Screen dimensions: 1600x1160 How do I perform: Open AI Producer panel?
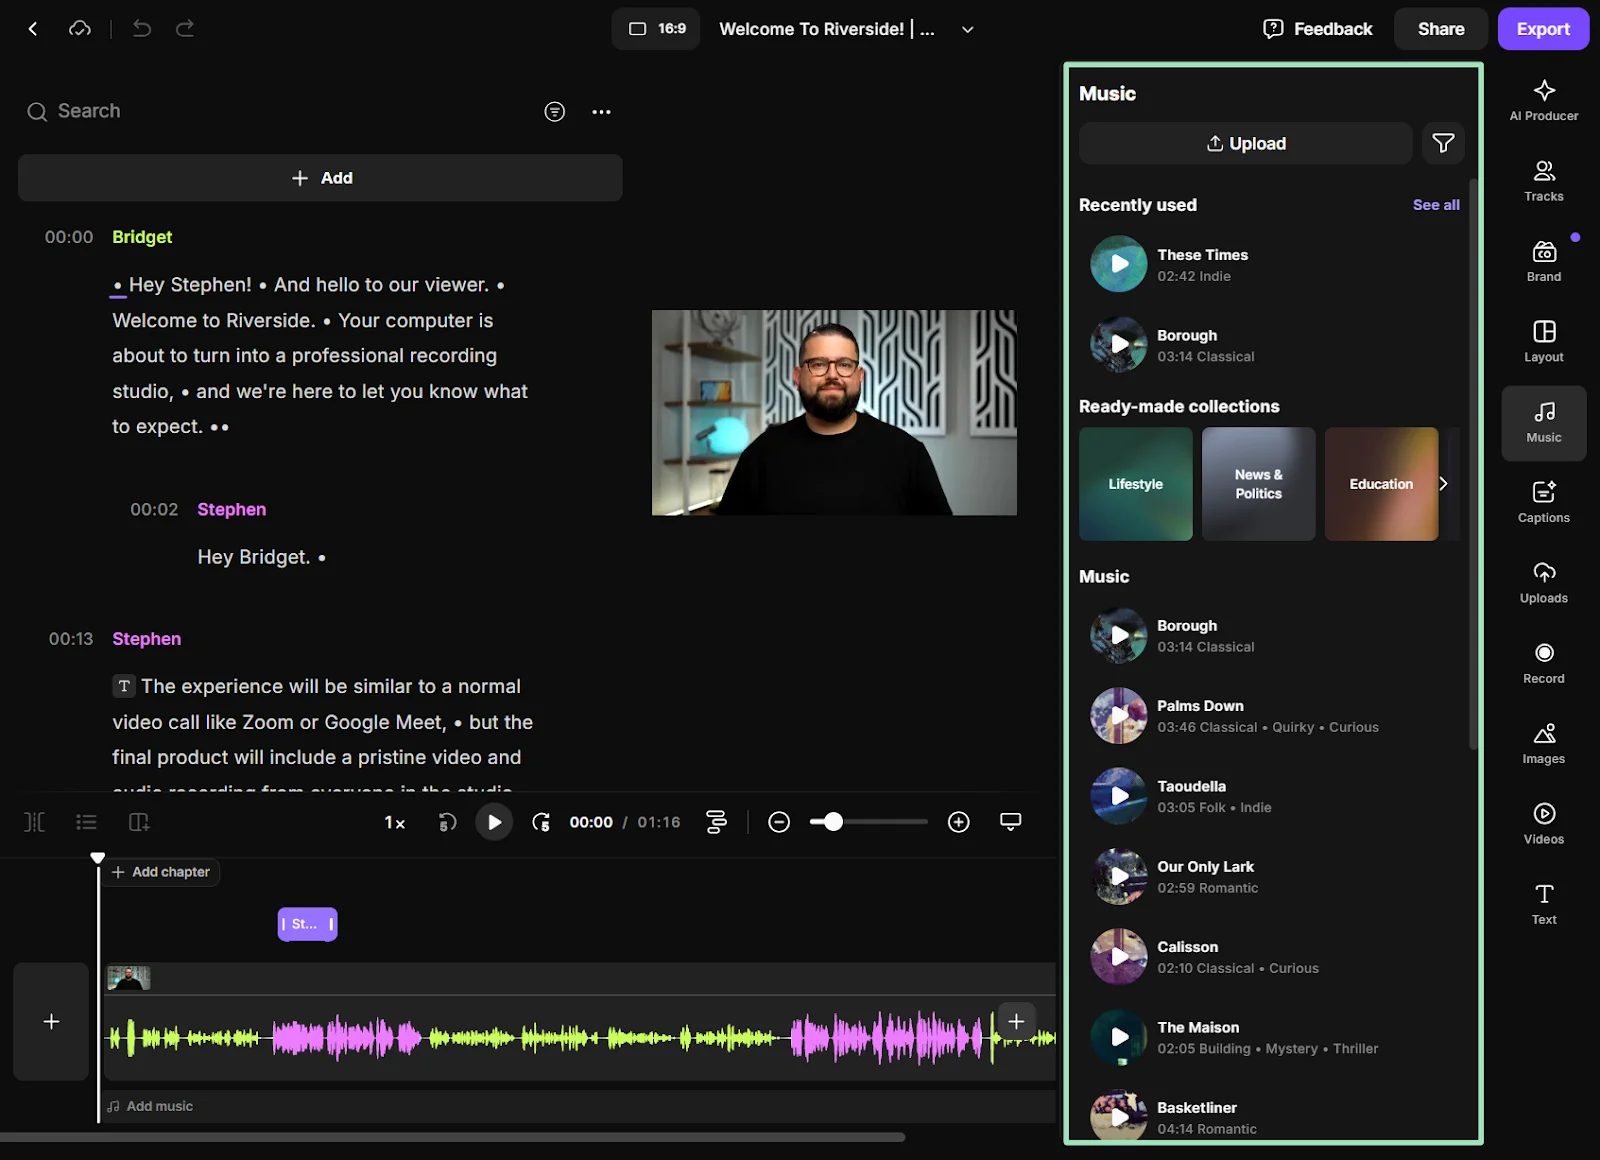(x=1544, y=100)
